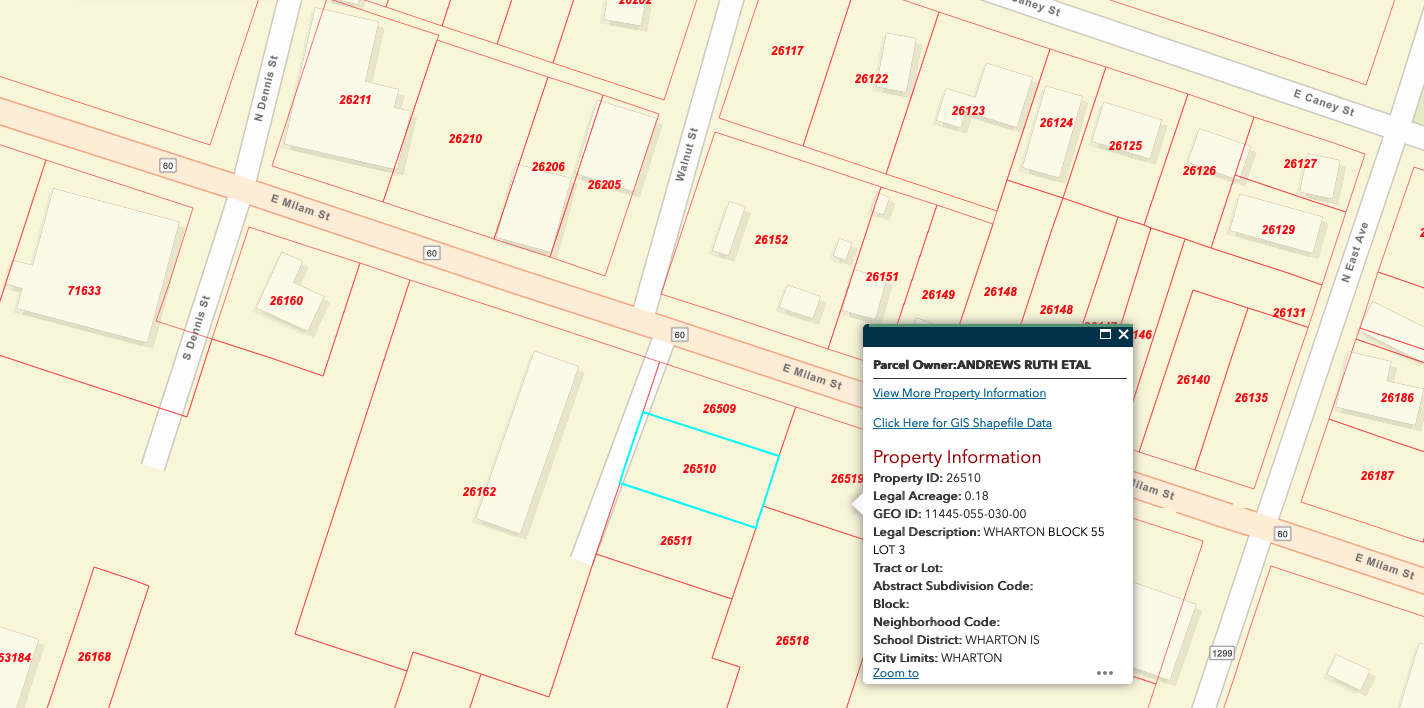Viewport: 1424px width, 708px height.
Task: Click parcel 26129 on the map
Action: tap(1278, 230)
